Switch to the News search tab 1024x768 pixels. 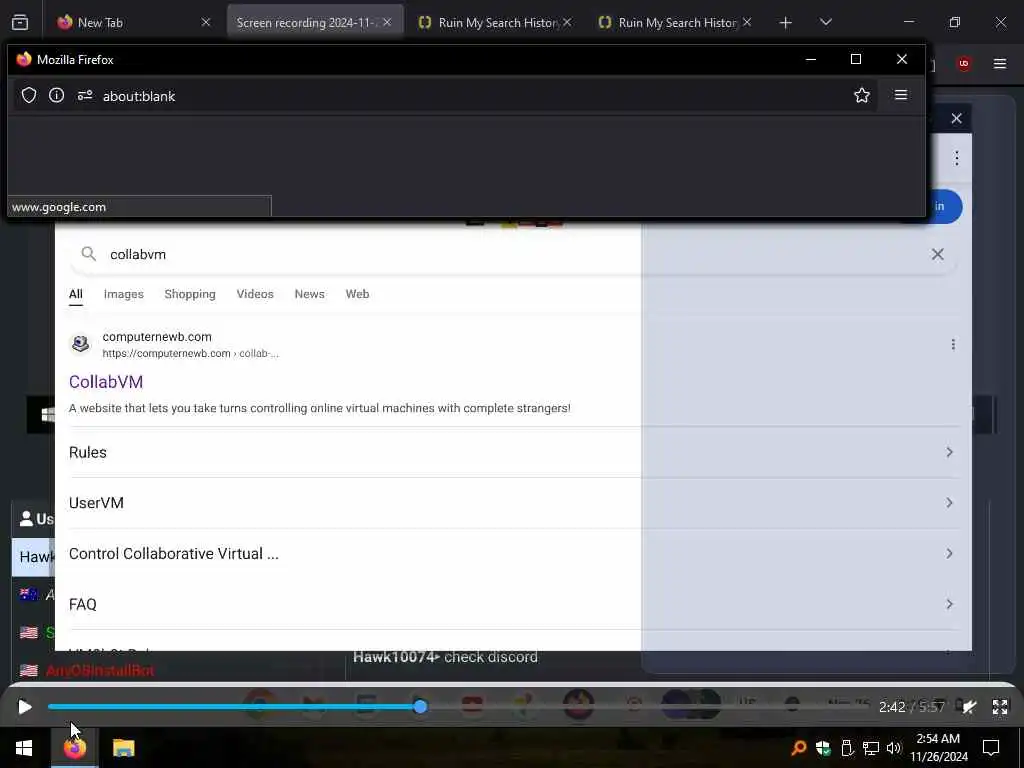(310, 294)
